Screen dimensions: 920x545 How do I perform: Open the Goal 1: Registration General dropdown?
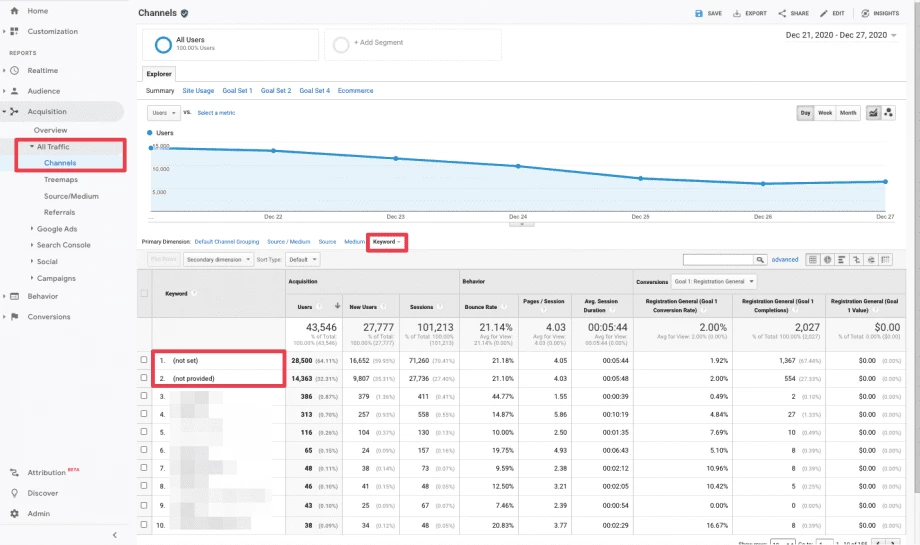pyautogui.click(x=713, y=282)
